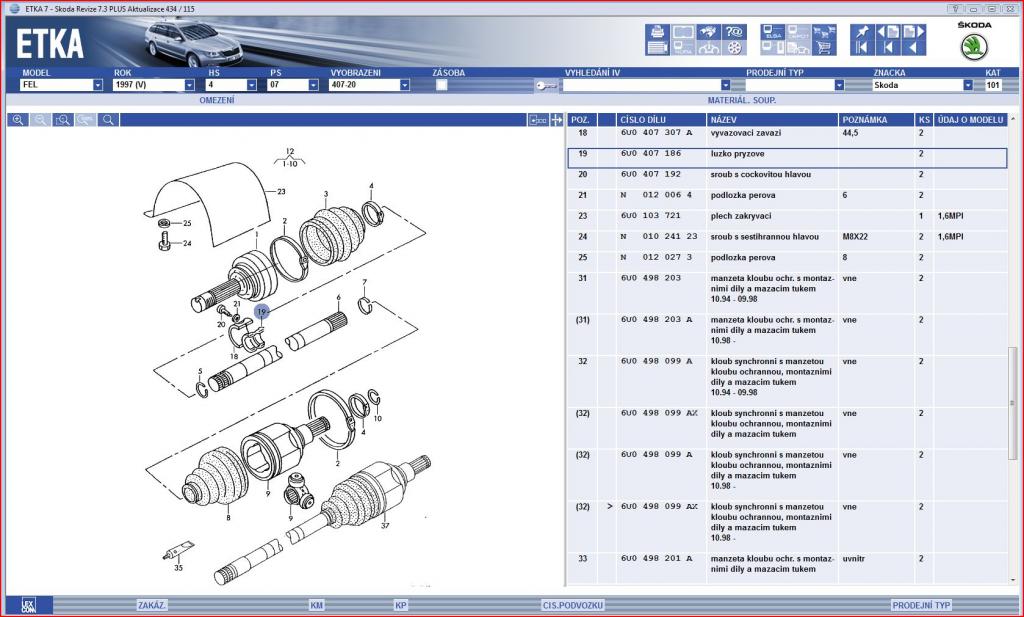The height and width of the screenshot is (617, 1024).
Task: Click the LexCom logo in the status bar
Action: click(x=28, y=605)
